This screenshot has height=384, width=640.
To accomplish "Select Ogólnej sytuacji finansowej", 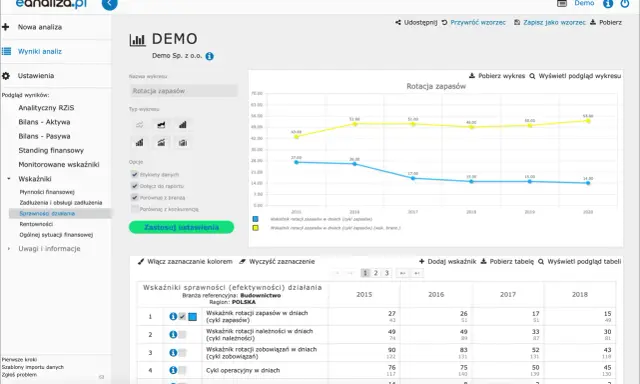I will (56, 235).
